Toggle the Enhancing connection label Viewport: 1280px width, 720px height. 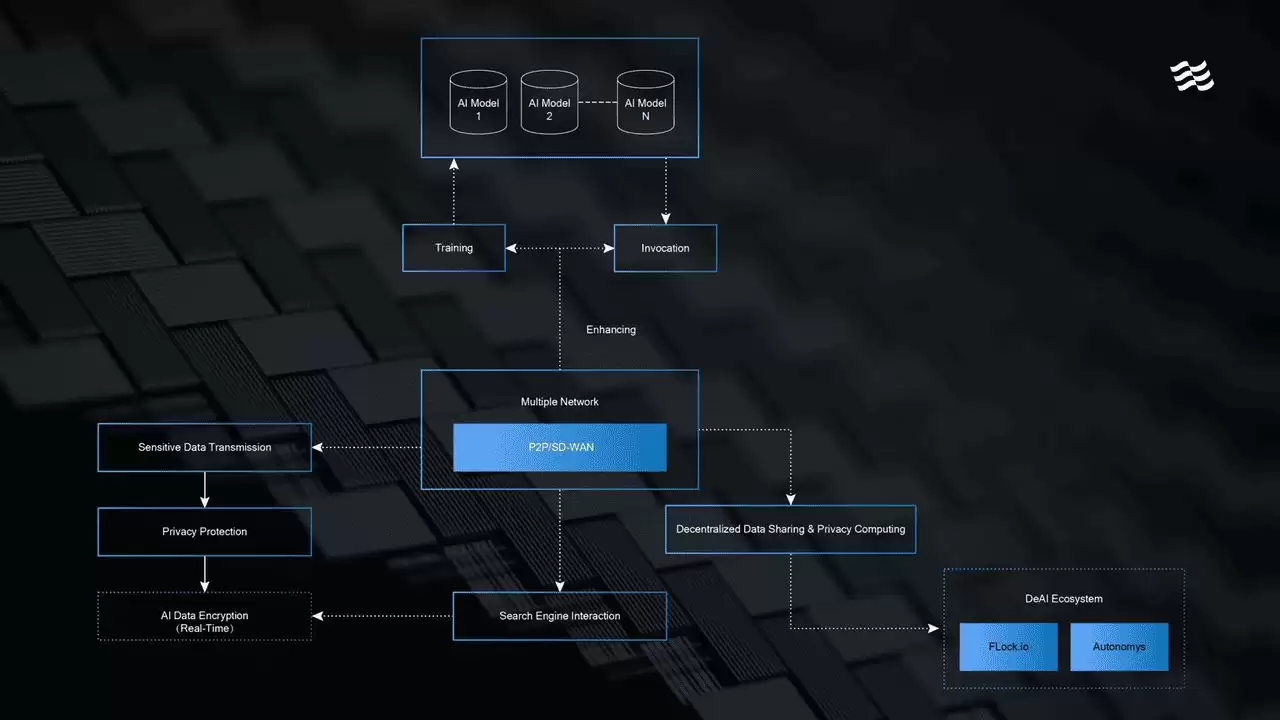click(610, 329)
